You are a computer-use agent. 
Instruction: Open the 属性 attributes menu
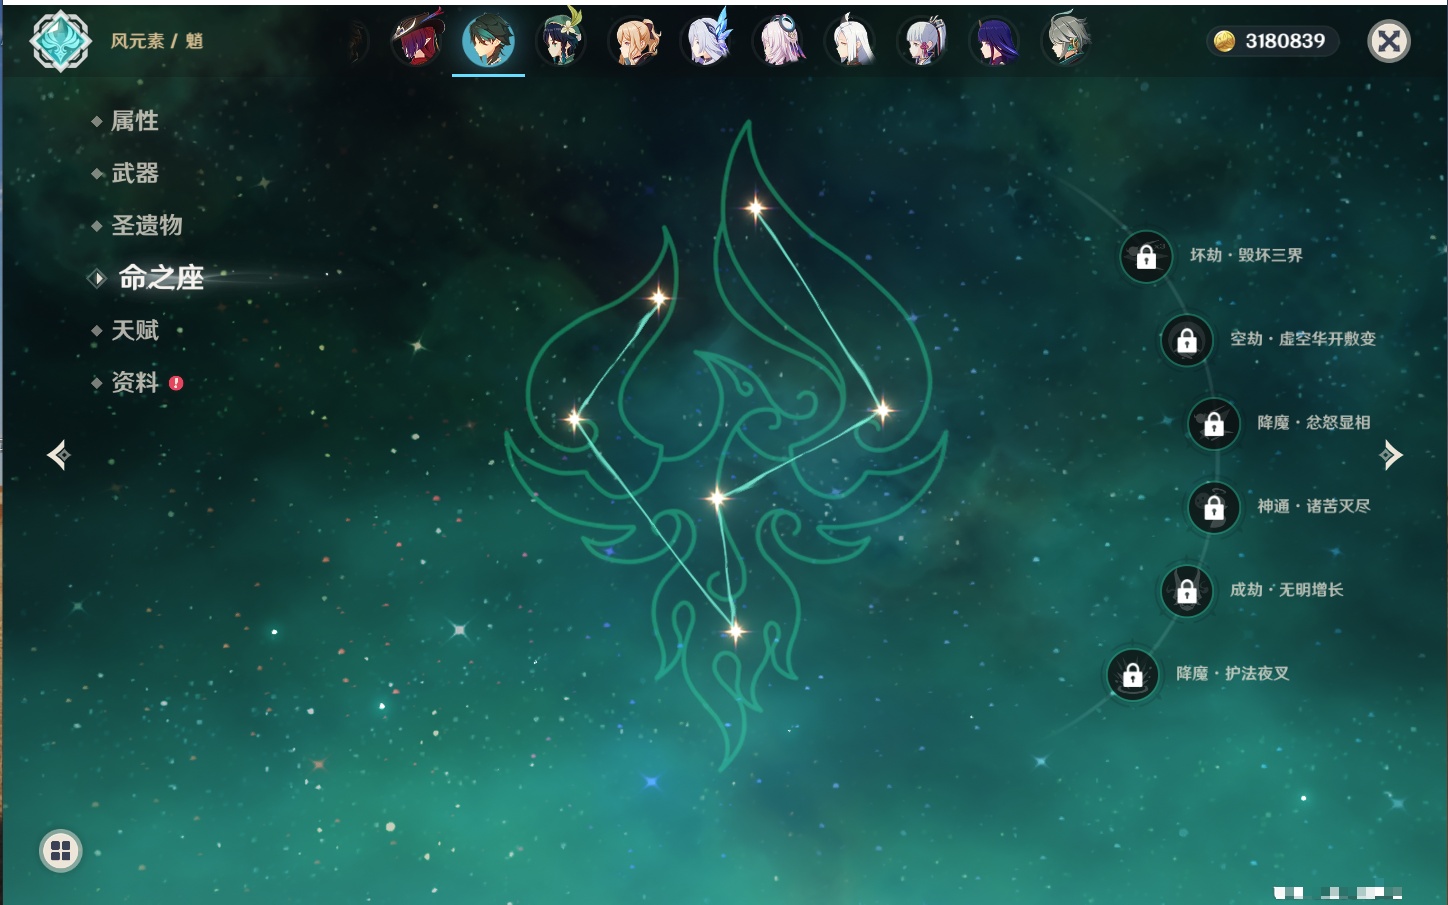pyautogui.click(x=134, y=121)
